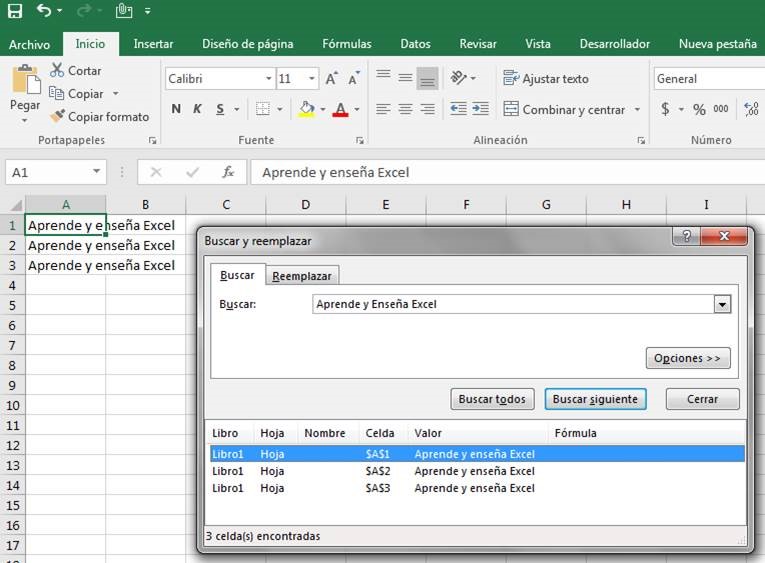Click the Copiar formato brush
765x563 pixels.
pos(57,116)
